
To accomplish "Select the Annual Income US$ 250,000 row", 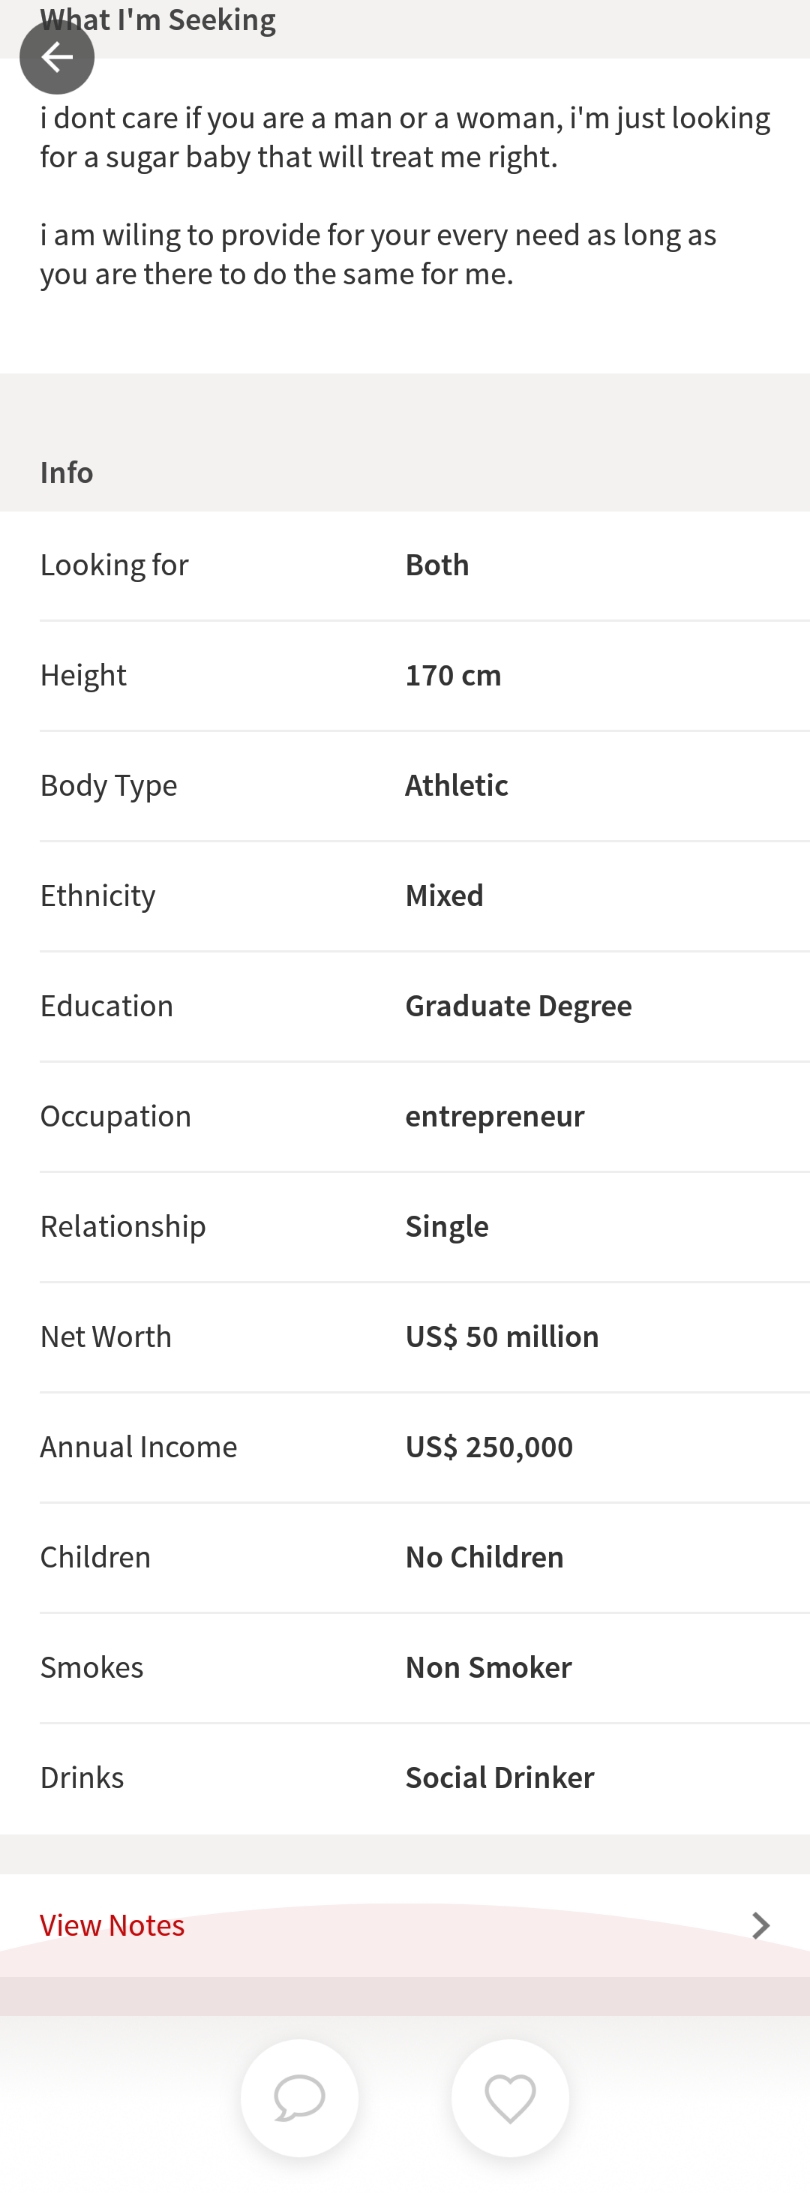I will click(405, 1446).
